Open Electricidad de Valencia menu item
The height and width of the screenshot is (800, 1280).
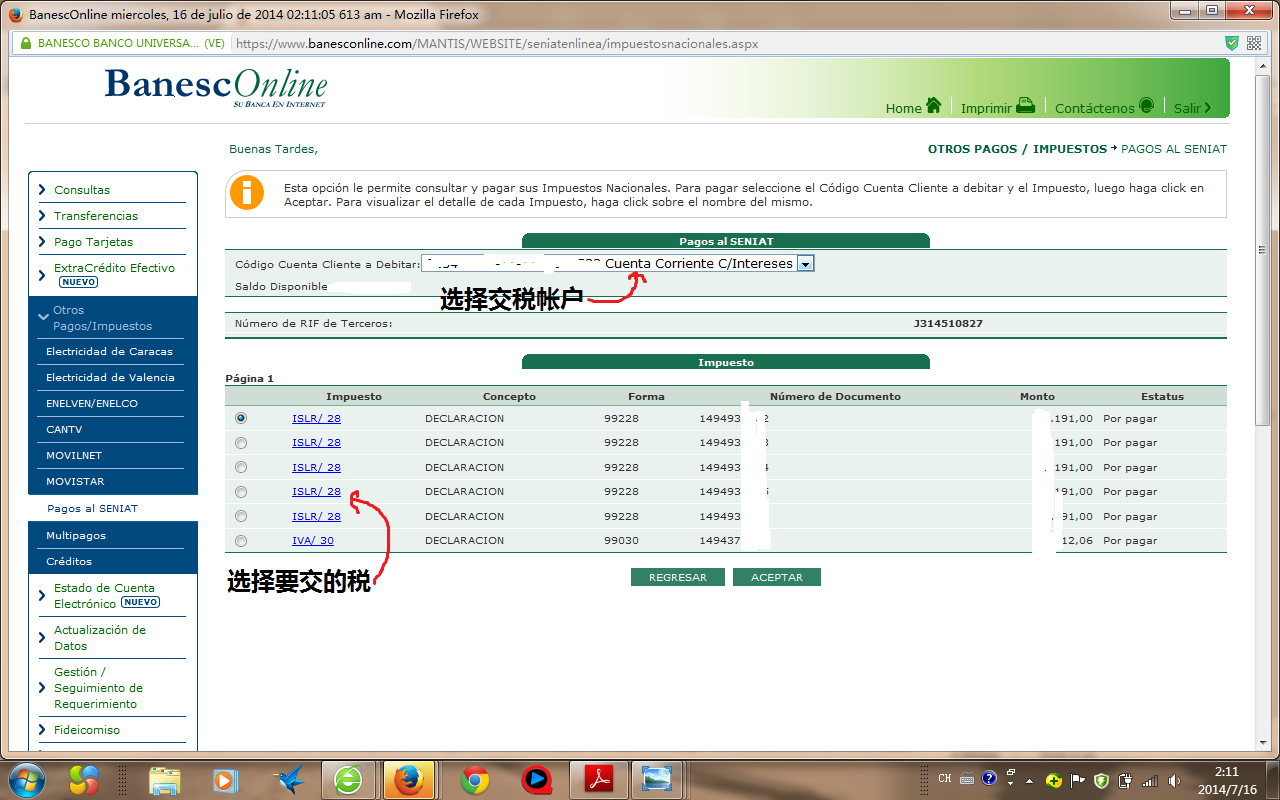tap(110, 378)
